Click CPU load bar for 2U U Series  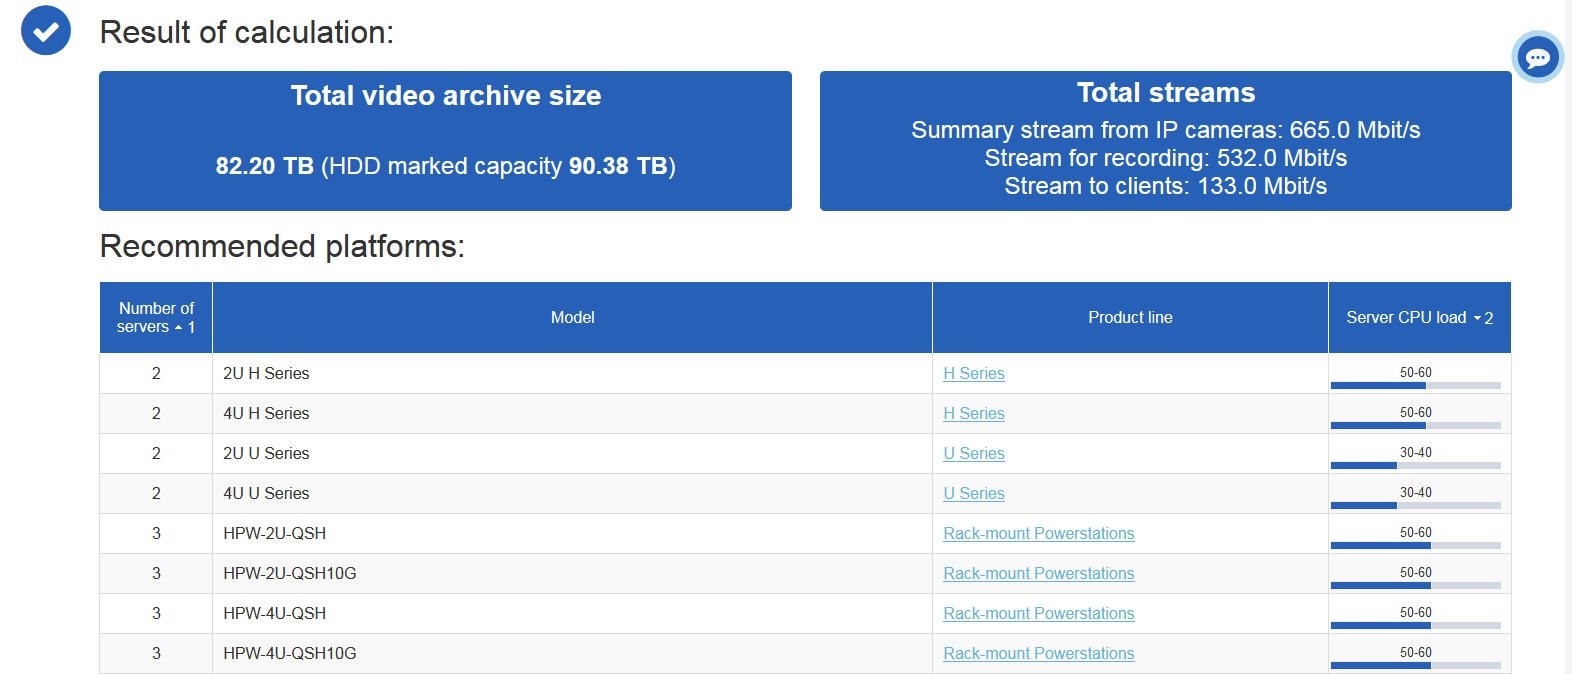(1416, 465)
